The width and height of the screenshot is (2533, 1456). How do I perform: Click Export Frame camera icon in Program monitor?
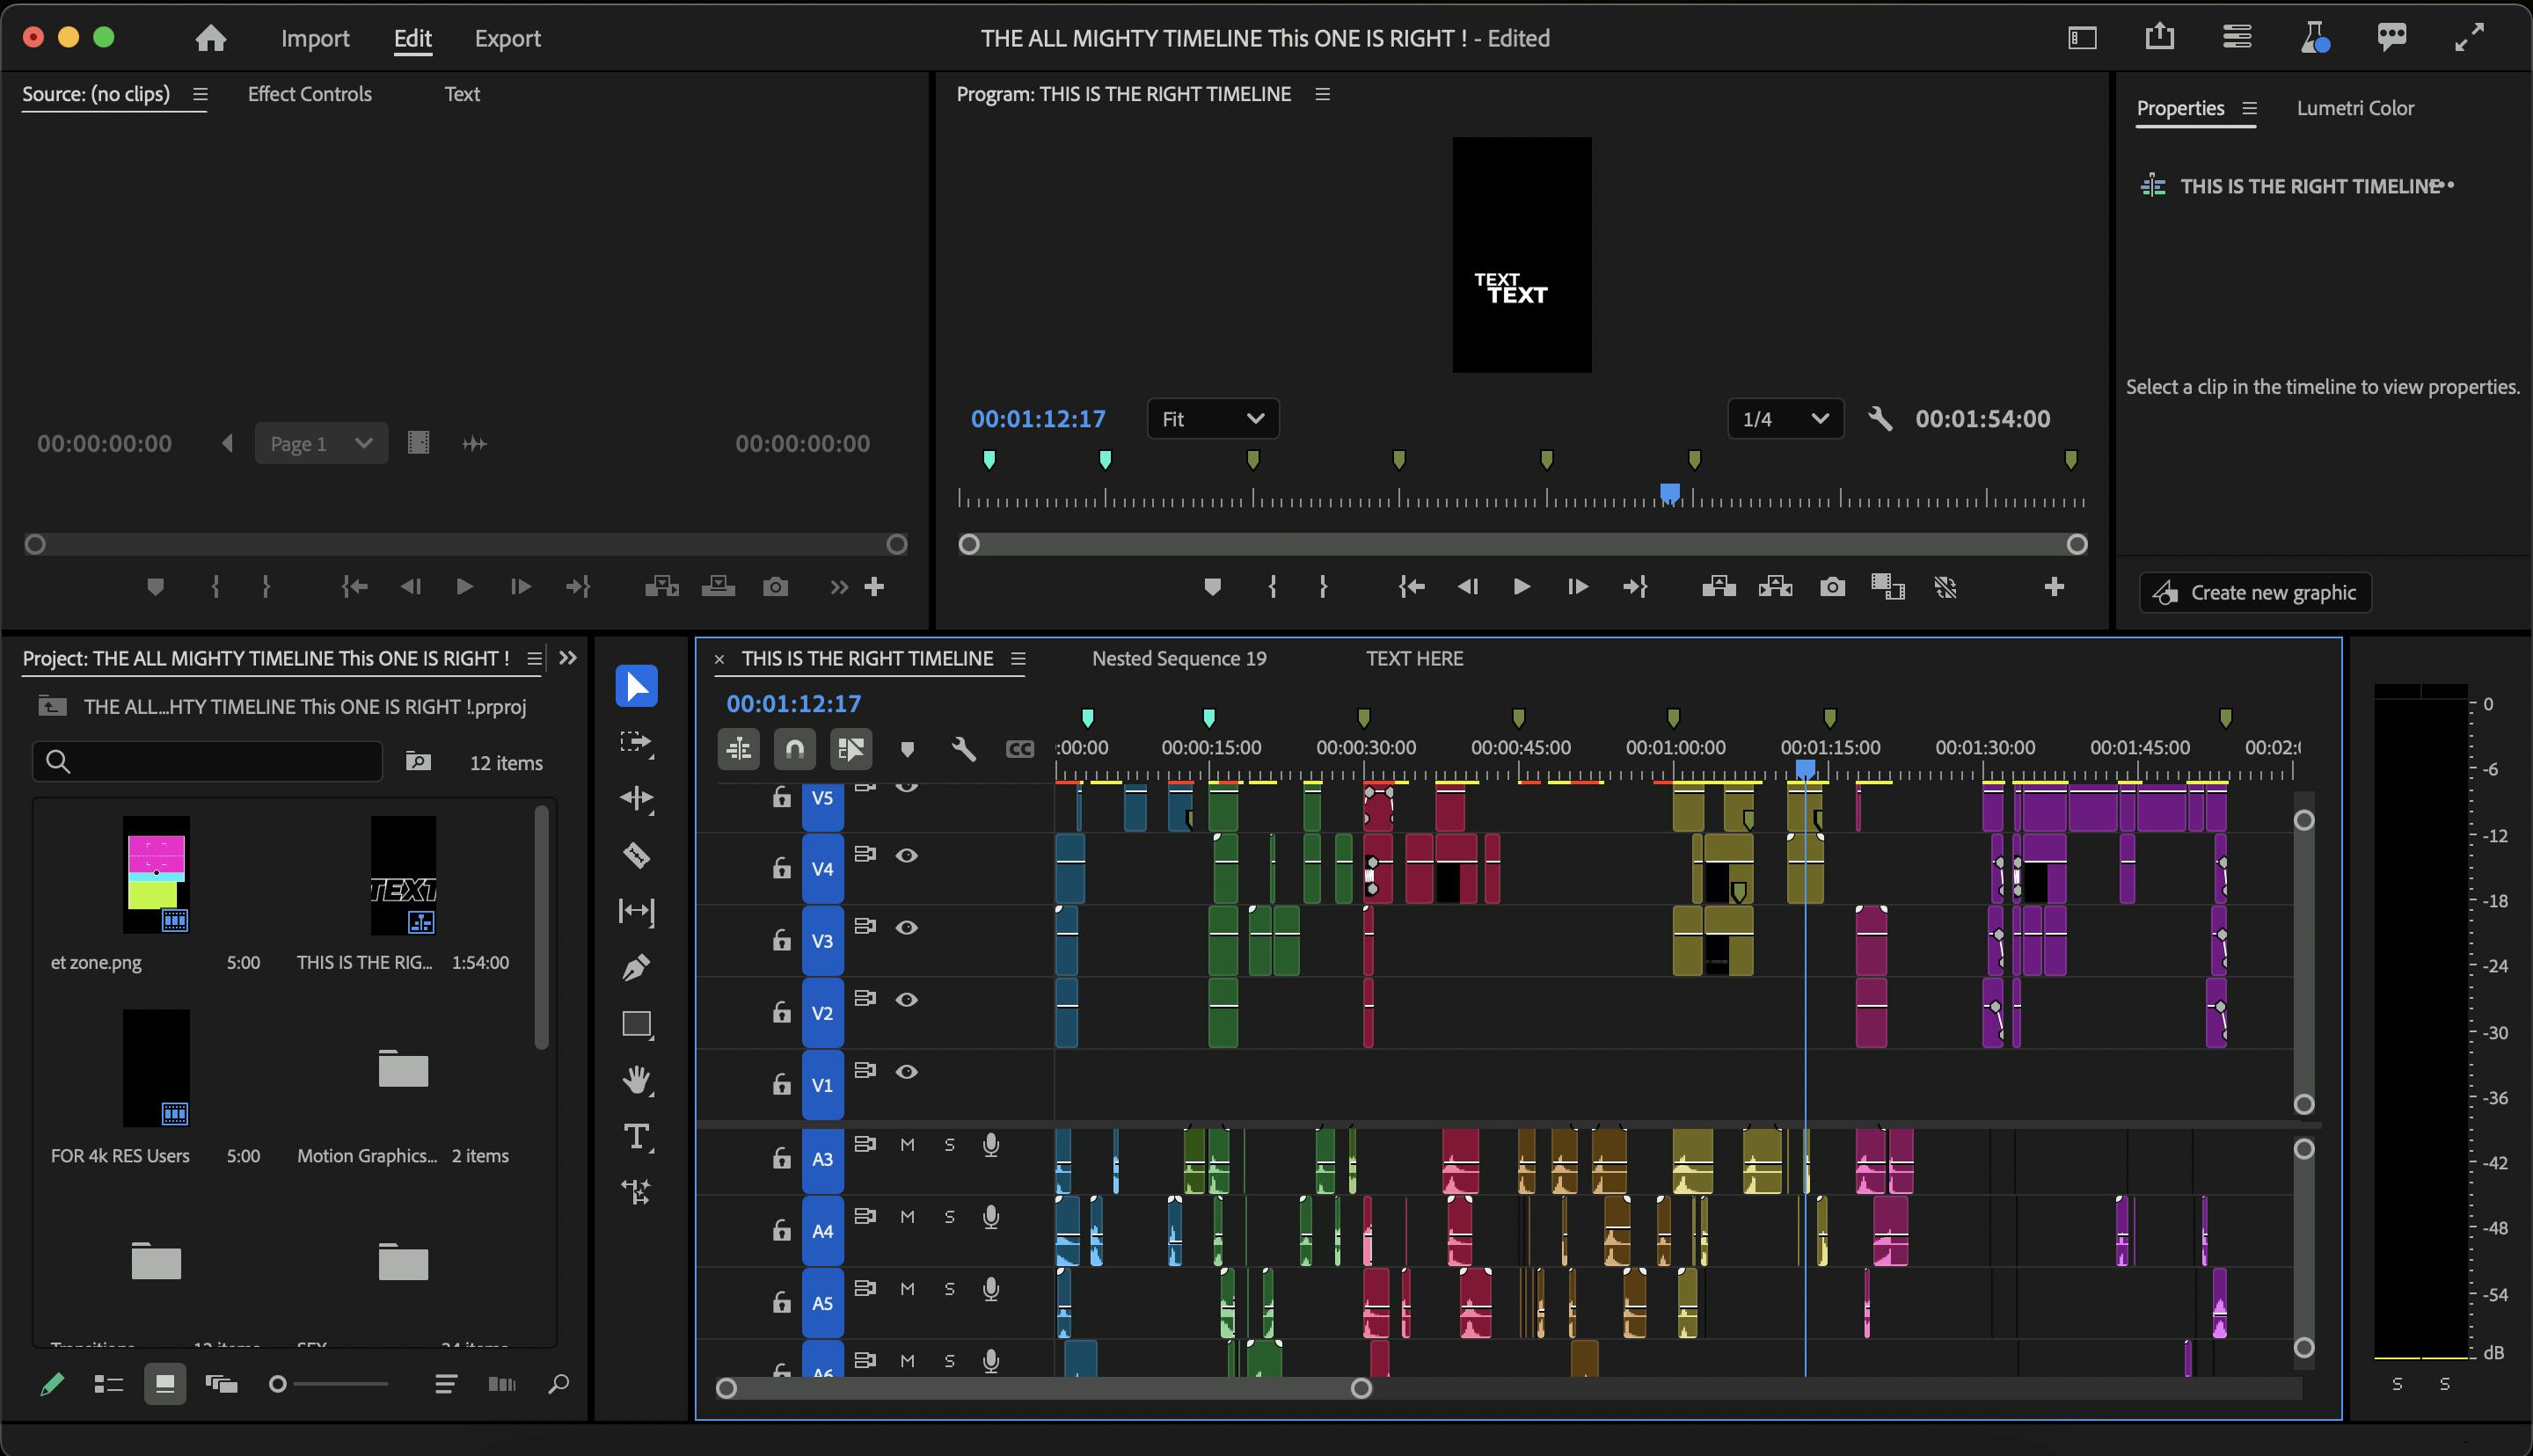pyautogui.click(x=1832, y=587)
